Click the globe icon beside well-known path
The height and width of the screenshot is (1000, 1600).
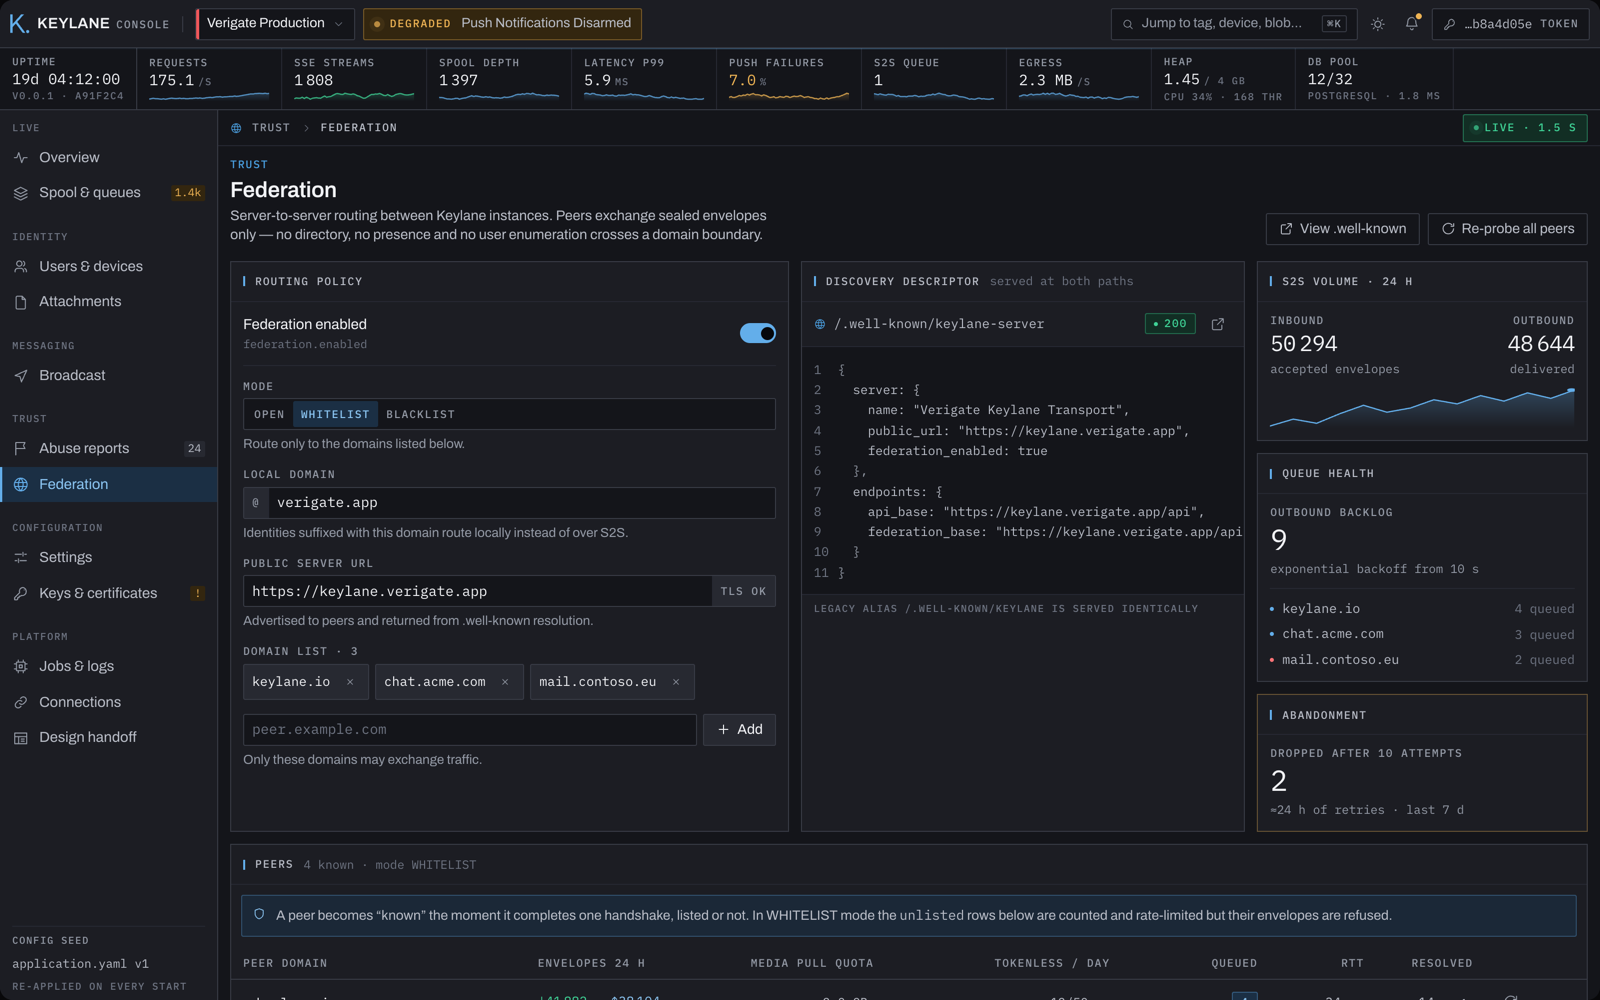pos(820,324)
